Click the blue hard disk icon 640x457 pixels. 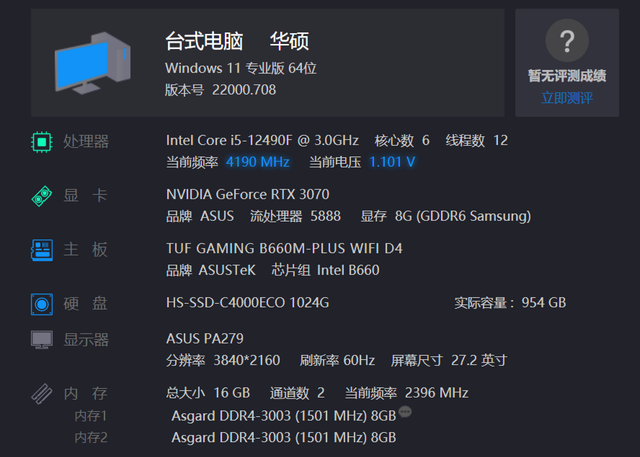(42, 304)
